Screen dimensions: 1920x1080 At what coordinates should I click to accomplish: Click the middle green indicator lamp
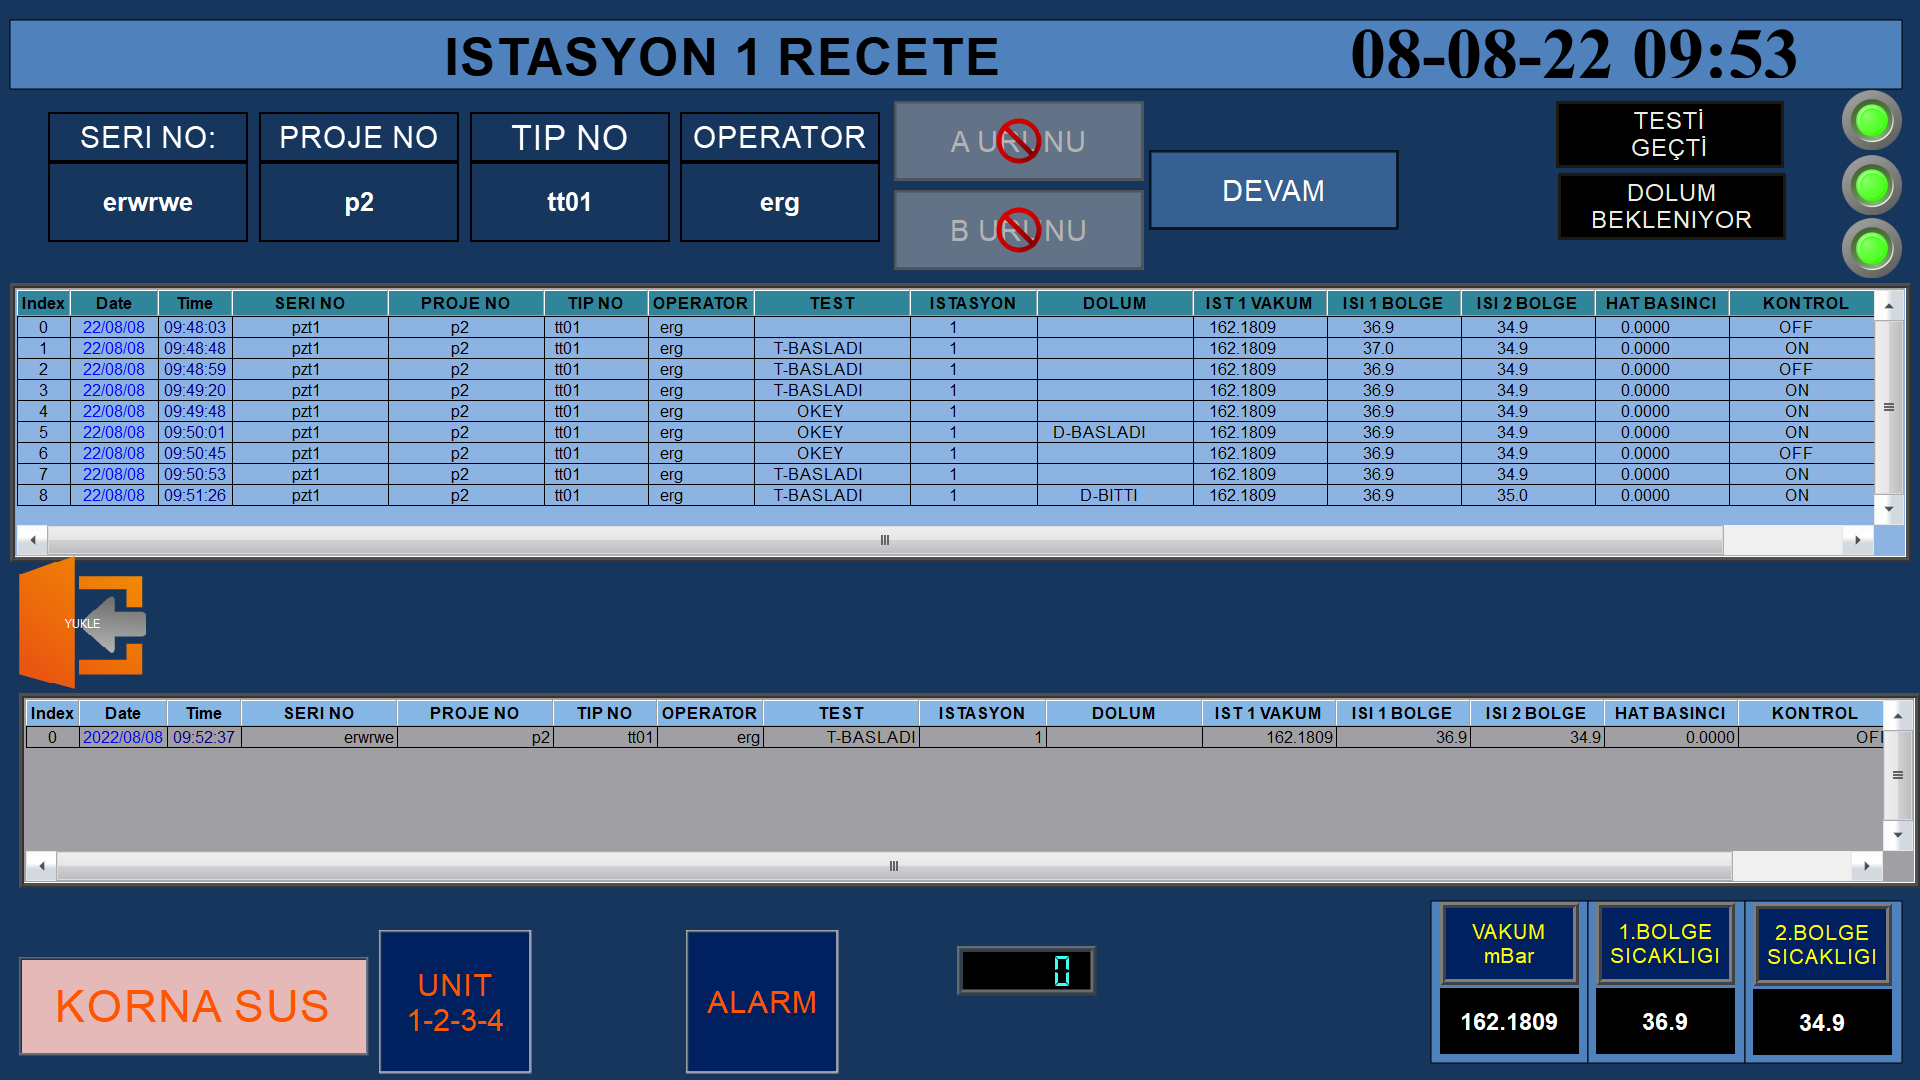[x=1871, y=185]
